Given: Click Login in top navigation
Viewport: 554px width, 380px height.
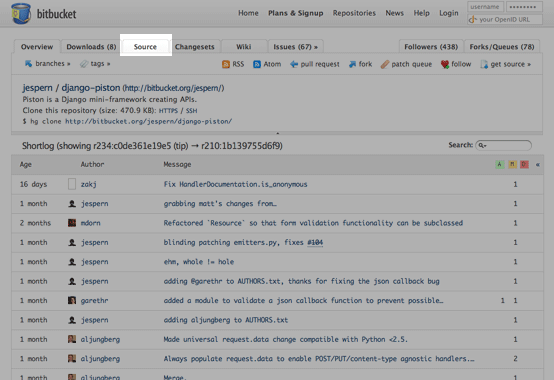Looking at the screenshot, I should click(x=449, y=13).
